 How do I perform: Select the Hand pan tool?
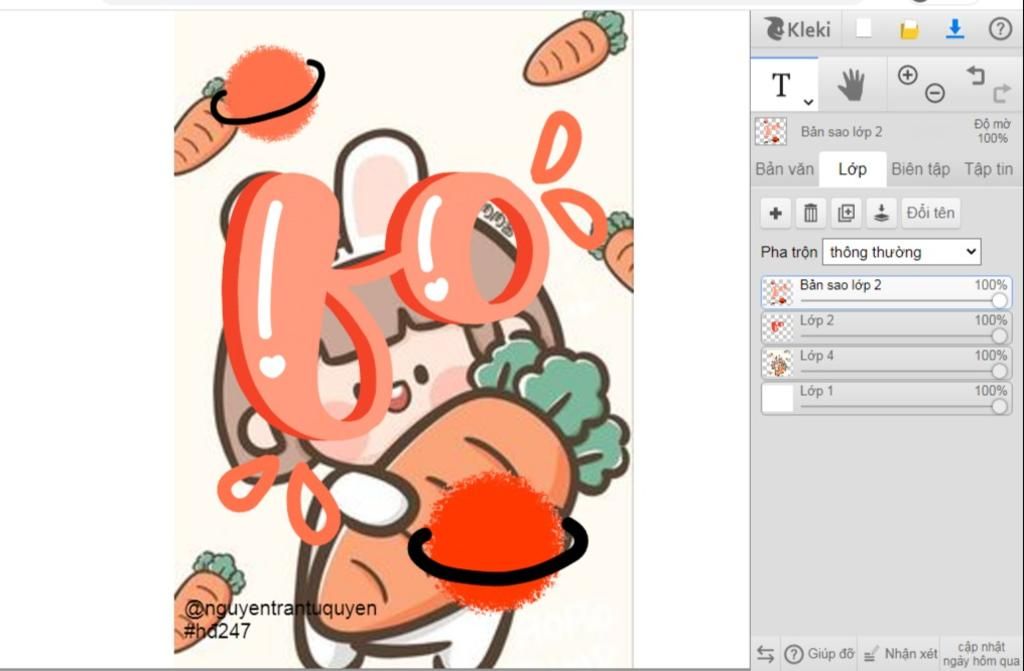click(x=852, y=85)
